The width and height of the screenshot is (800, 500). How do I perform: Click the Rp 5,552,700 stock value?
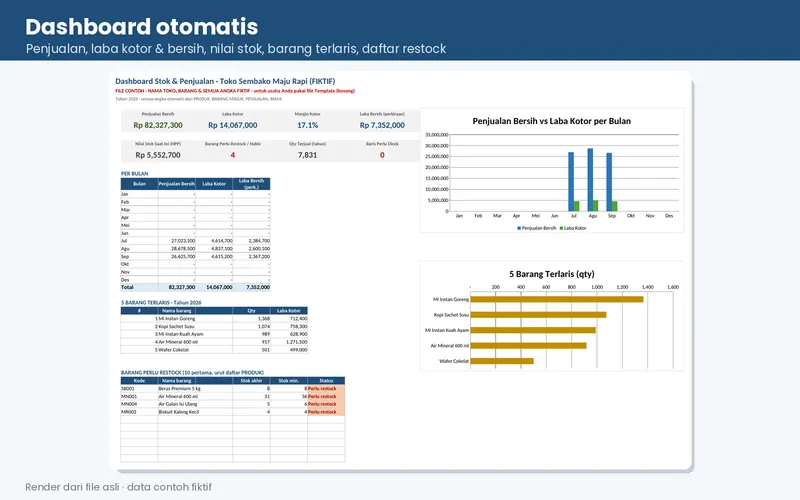(x=158, y=155)
